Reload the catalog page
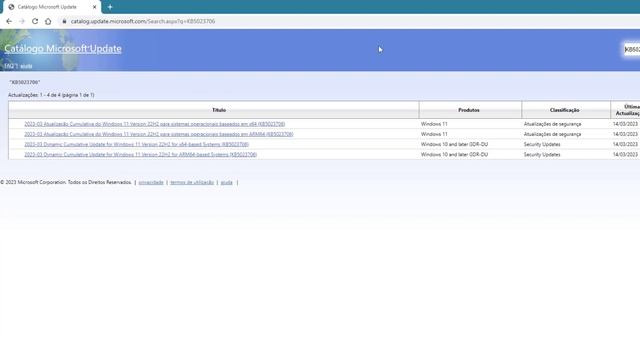This screenshot has height=360, width=640. click(35, 21)
